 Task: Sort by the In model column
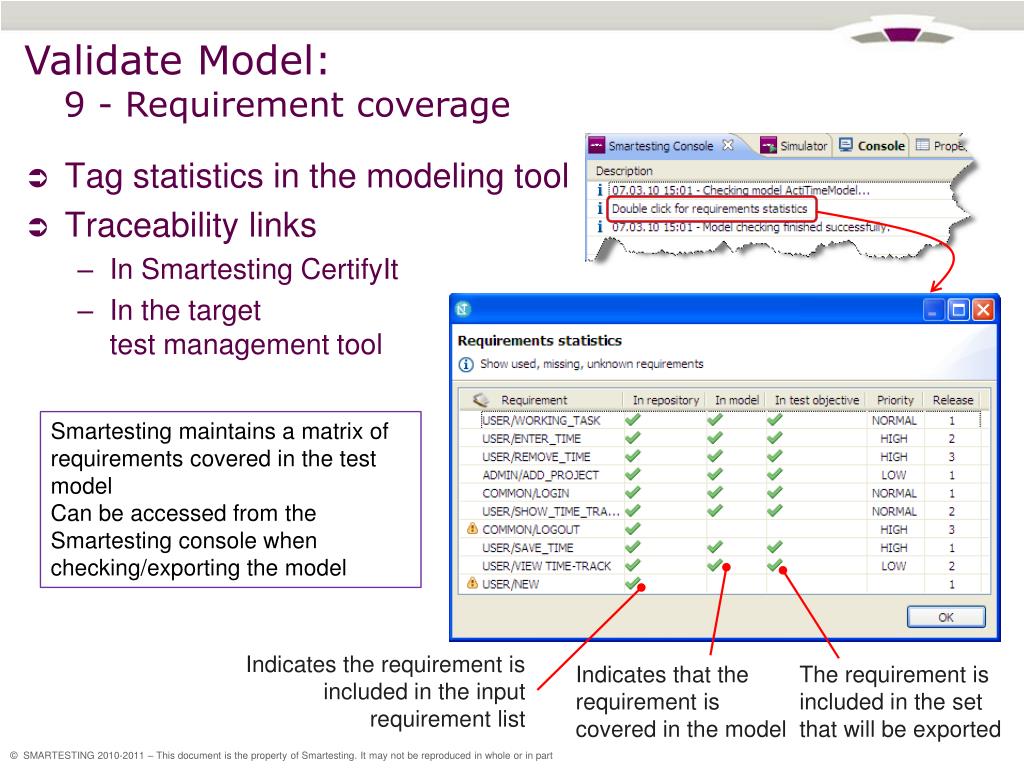tap(737, 400)
